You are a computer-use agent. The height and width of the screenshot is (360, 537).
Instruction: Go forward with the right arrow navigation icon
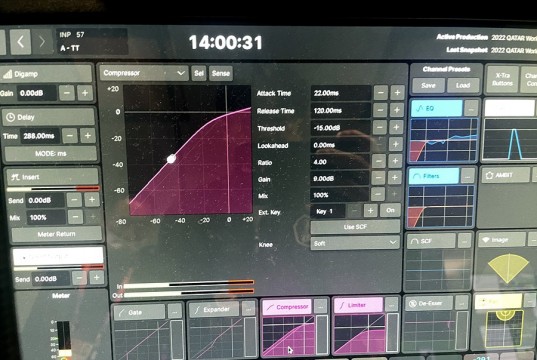click(x=42, y=42)
